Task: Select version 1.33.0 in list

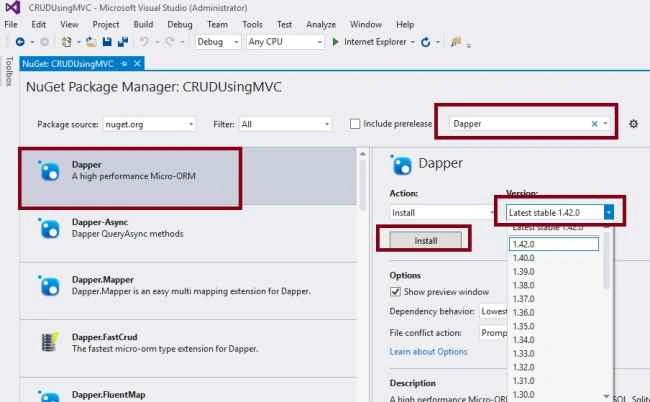Action: point(555,354)
